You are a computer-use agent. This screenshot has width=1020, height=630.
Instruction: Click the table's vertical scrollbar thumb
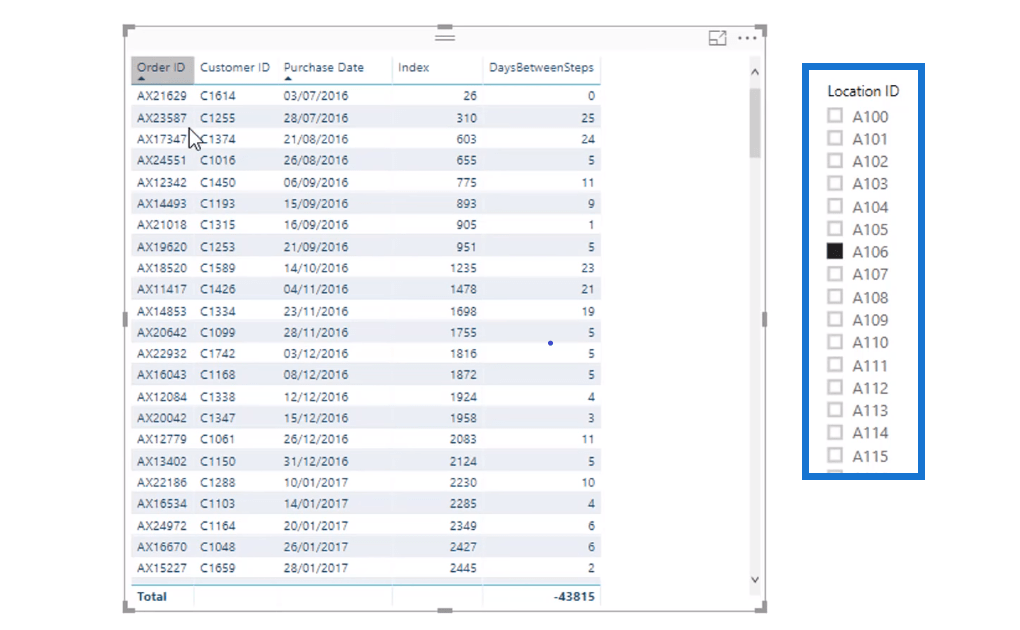click(x=755, y=122)
